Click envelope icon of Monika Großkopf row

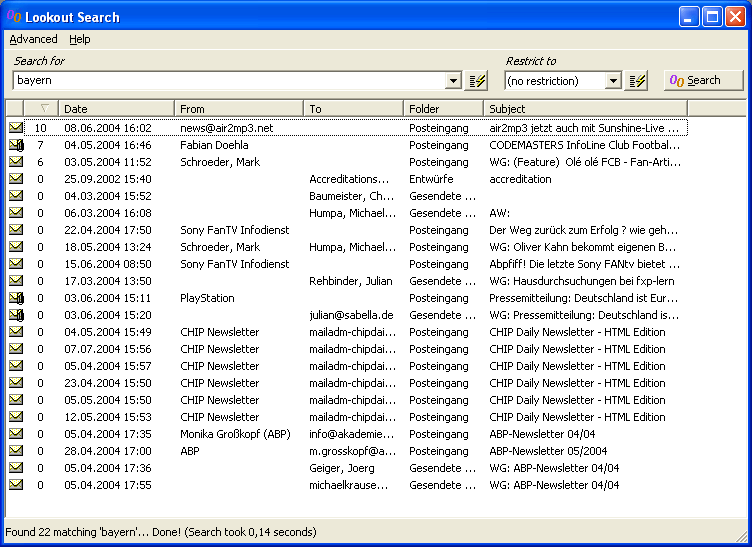point(16,434)
